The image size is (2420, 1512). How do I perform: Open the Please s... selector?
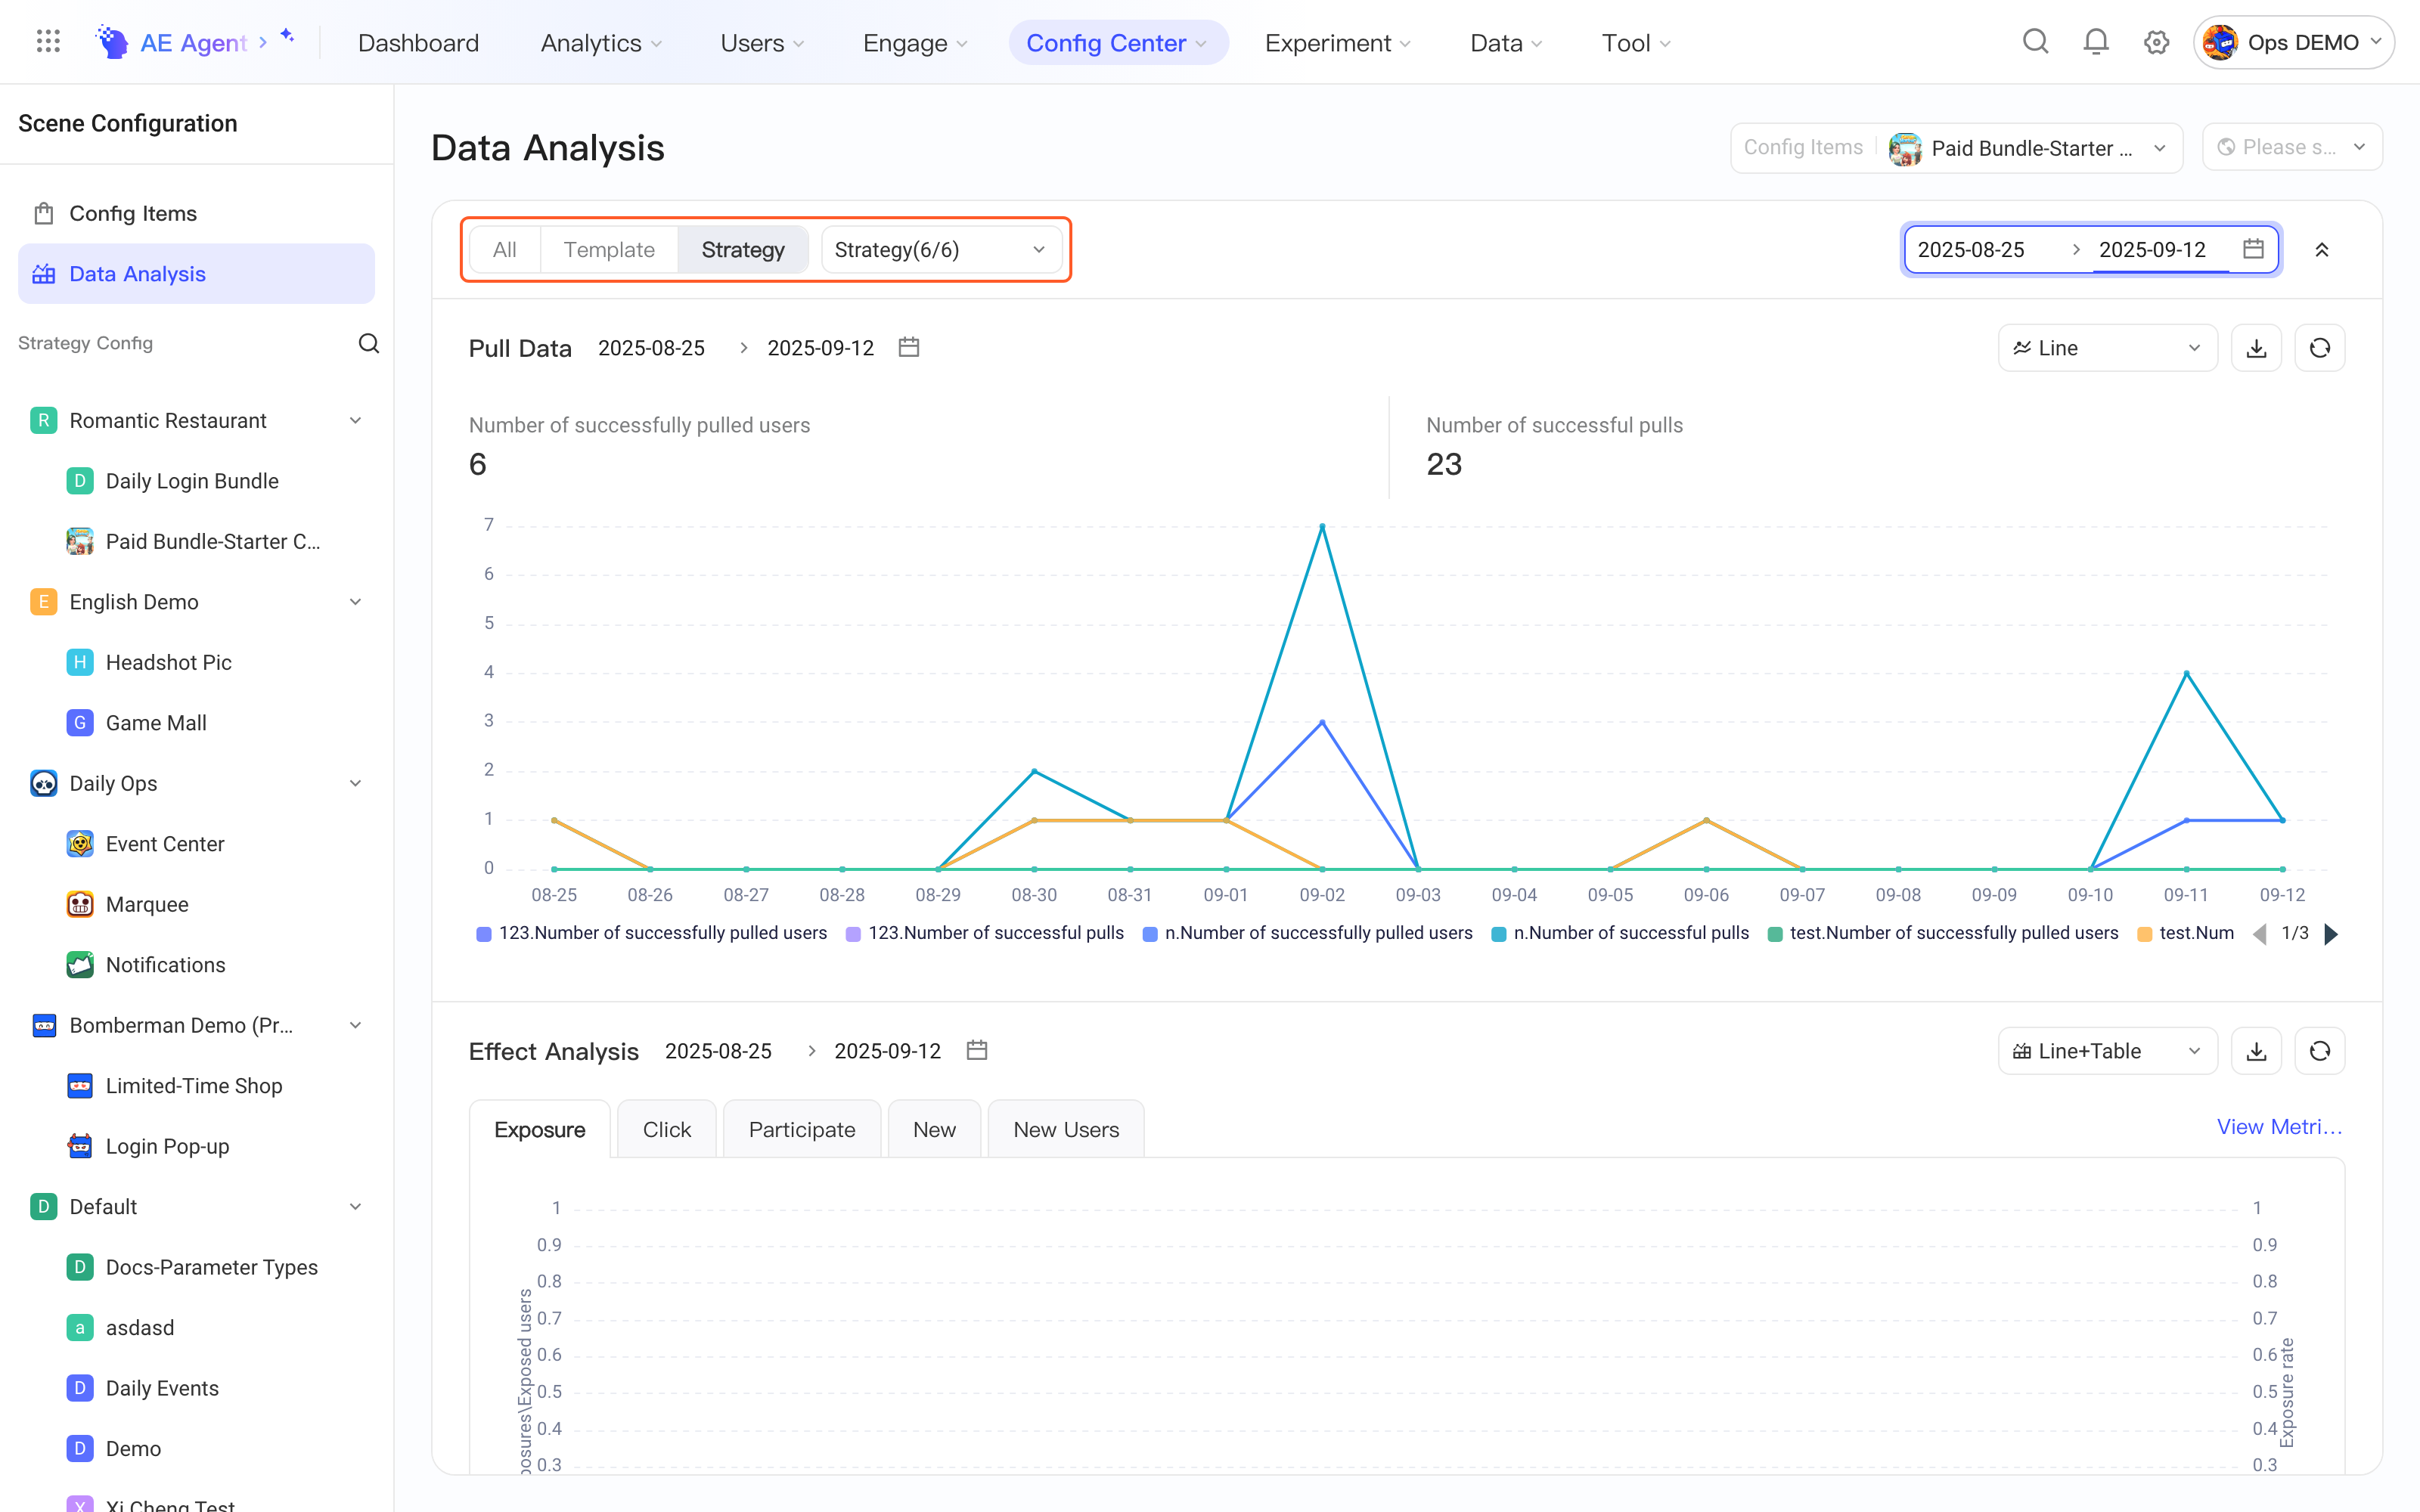[x=2292, y=148]
